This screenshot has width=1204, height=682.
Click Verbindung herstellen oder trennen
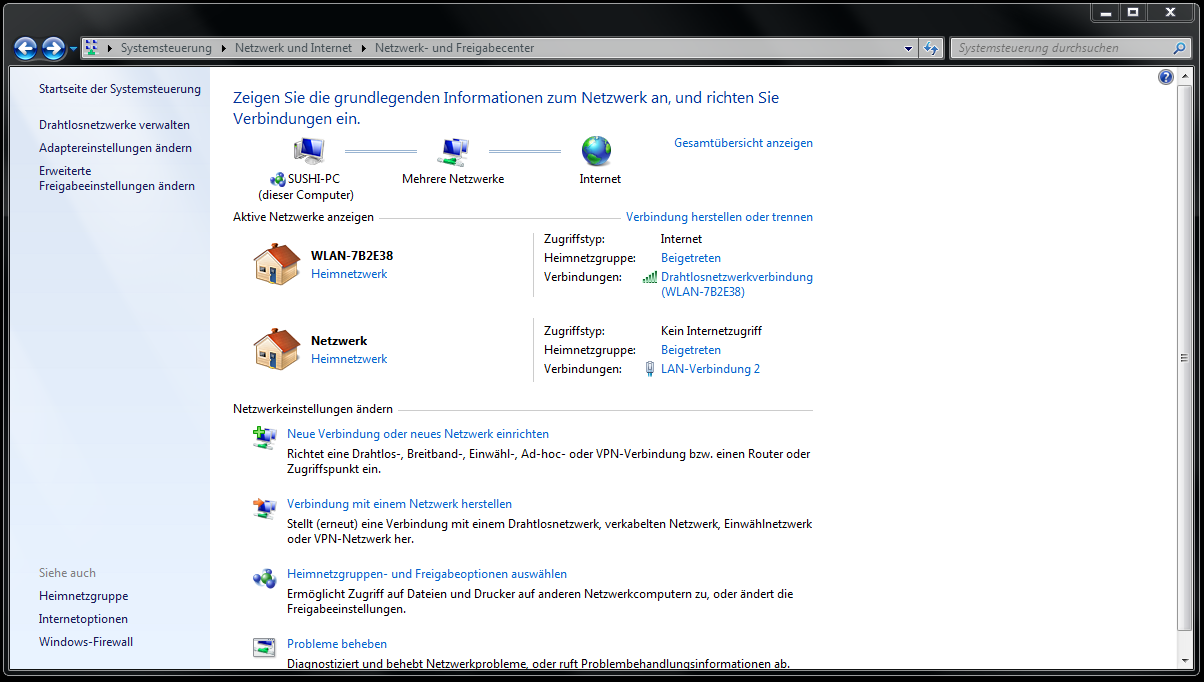[x=719, y=217]
